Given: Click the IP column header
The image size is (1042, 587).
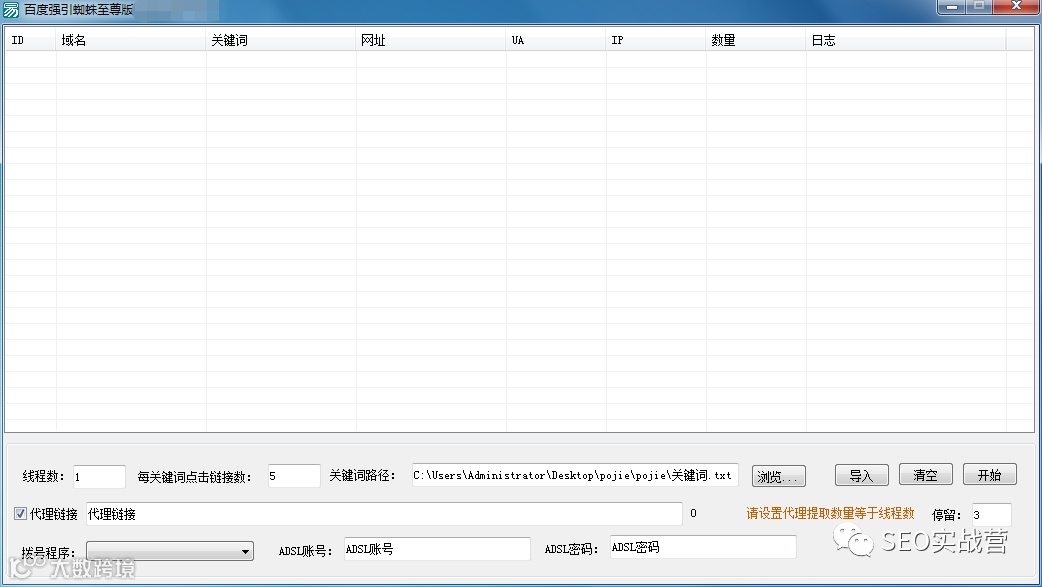Looking at the screenshot, I should pyautogui.click(x=656, y=40).
